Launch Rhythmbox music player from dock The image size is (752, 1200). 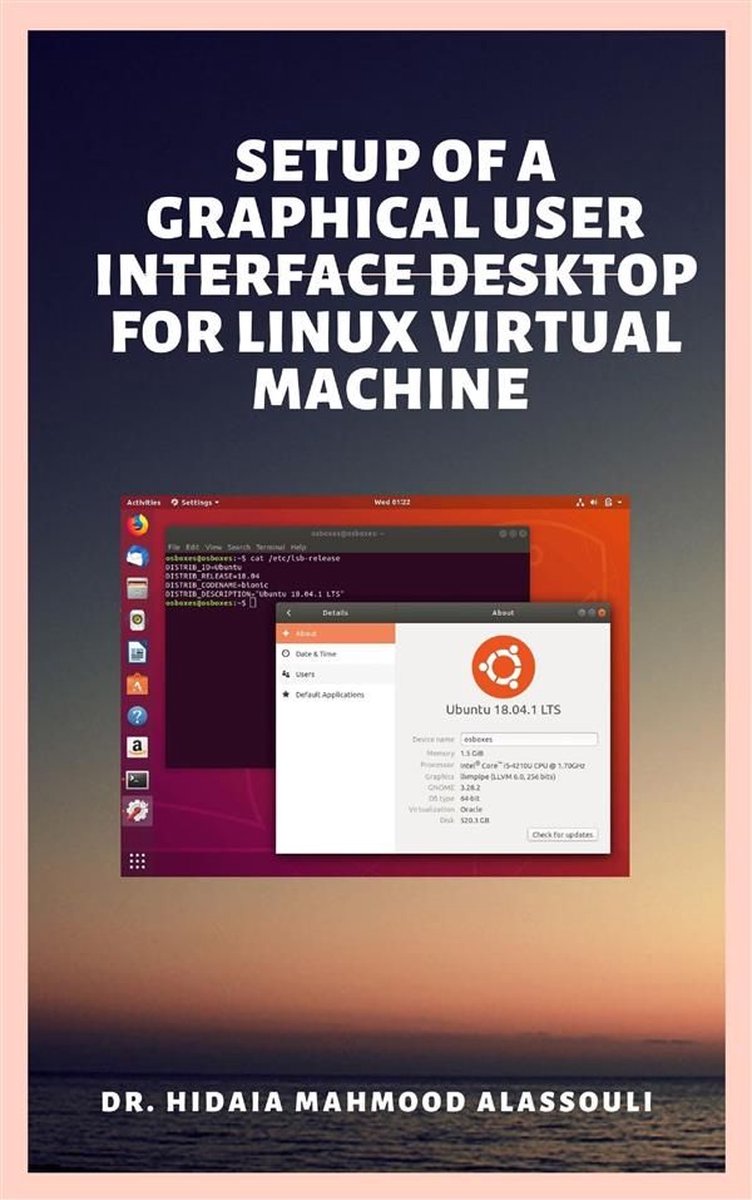click(137, 620)
